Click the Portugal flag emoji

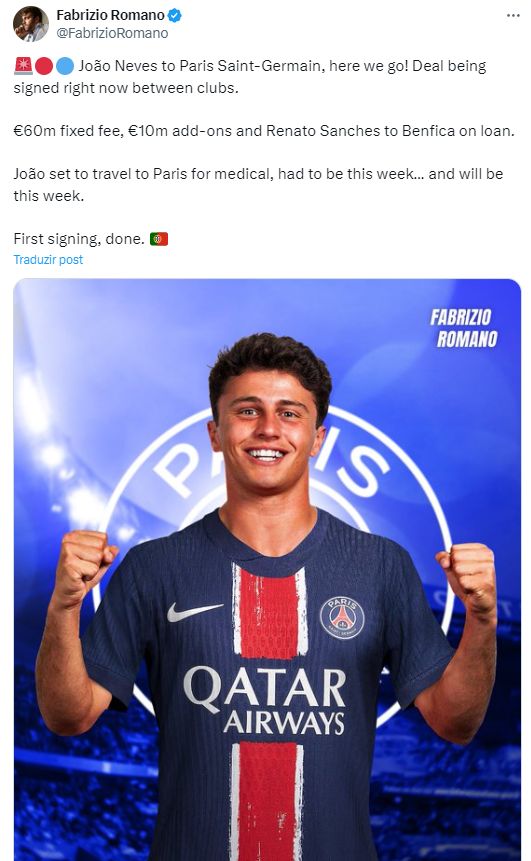[159, 239]
